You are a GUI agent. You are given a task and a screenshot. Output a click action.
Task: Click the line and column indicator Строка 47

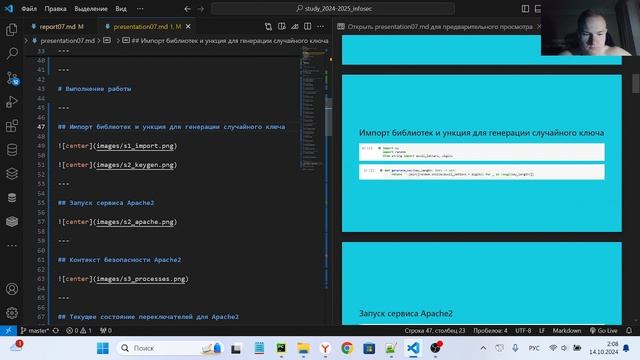435,331
